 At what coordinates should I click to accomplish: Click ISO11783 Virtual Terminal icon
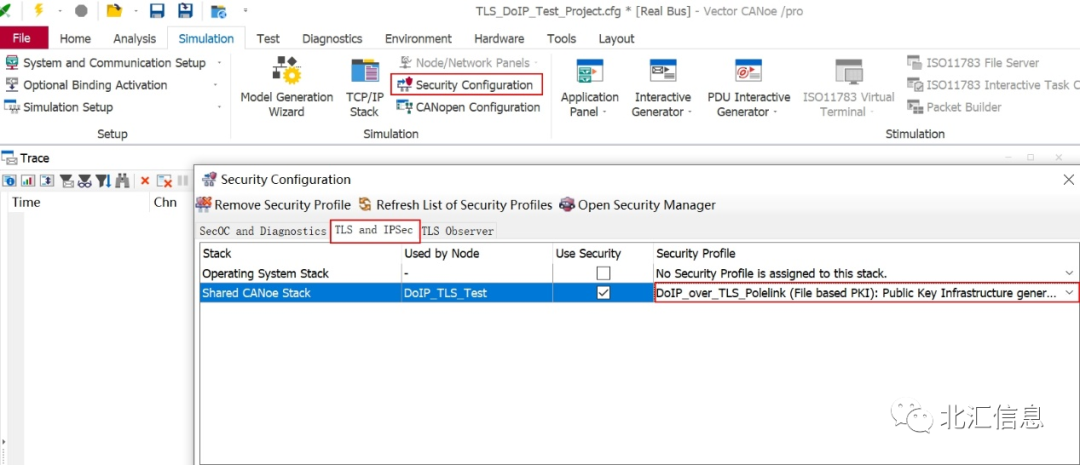(849, 86)
